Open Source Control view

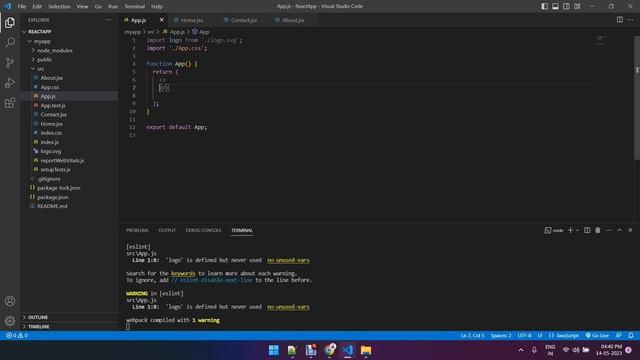[x=10, y=62]
